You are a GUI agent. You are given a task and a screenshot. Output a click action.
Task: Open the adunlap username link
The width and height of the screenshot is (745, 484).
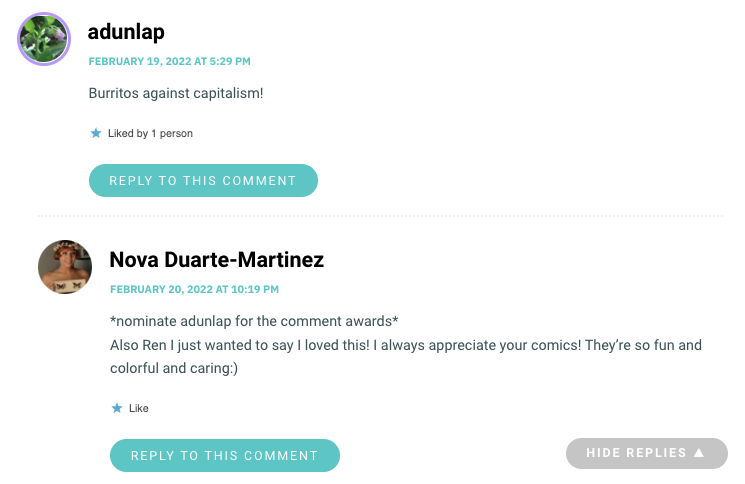click(126, 32)
